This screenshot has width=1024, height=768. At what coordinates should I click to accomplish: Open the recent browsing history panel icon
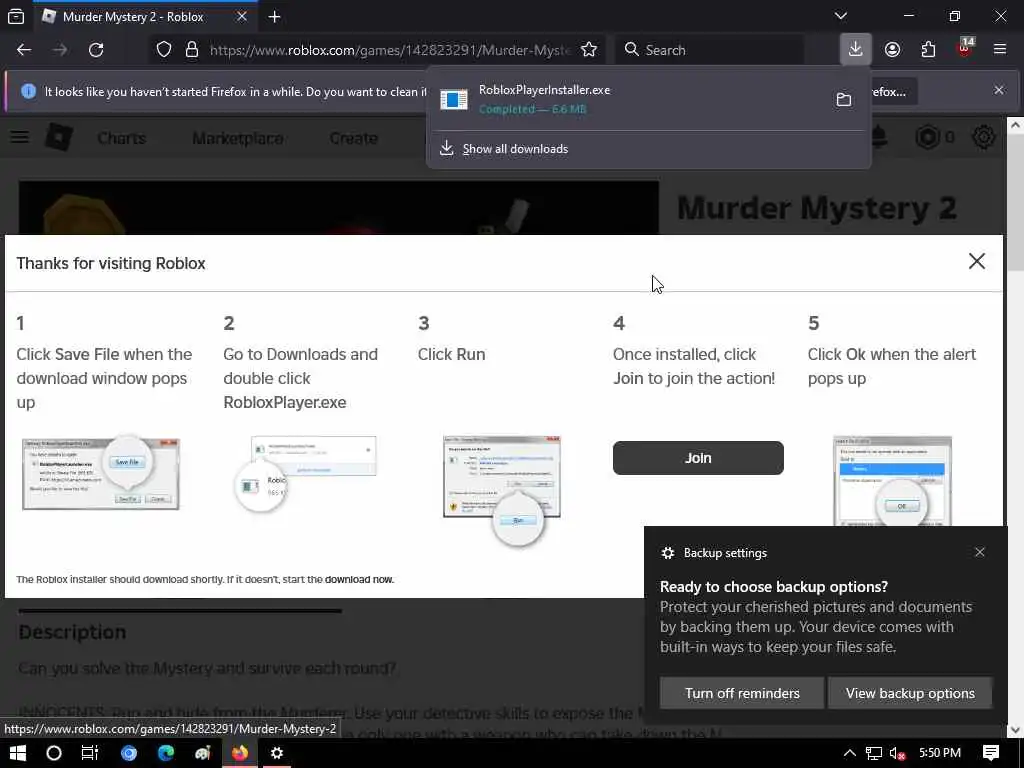pos(16,16)
